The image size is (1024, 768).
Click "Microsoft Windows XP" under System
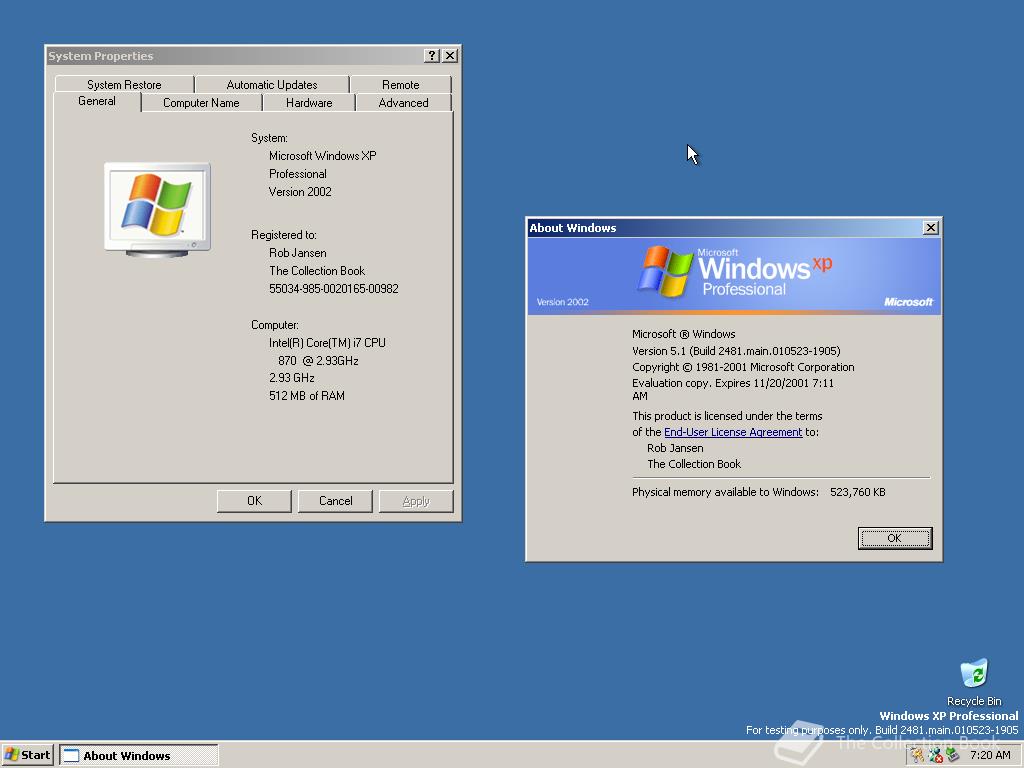(323, 156)
